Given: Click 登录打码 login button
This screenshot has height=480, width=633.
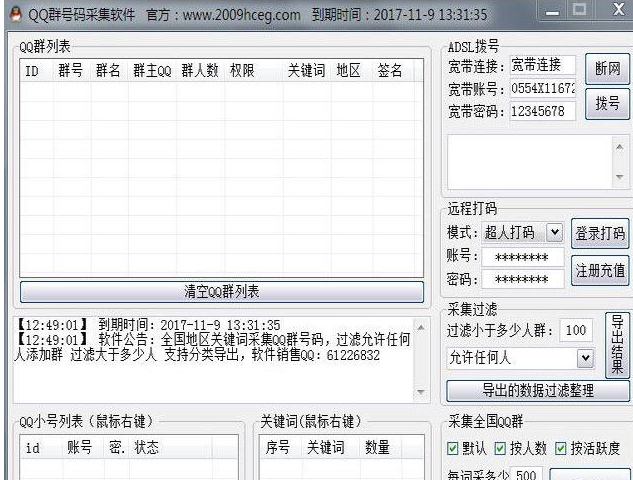Looking at the screenshot, I should pyautogui.click(x=600, y=233).
